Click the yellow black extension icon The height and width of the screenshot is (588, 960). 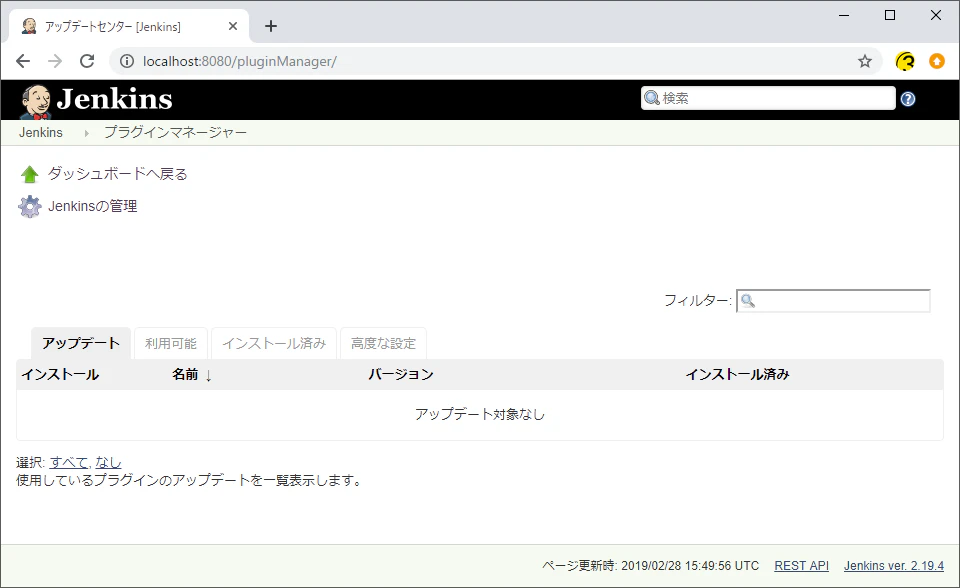pyautogui.click(x=905, y=61)
